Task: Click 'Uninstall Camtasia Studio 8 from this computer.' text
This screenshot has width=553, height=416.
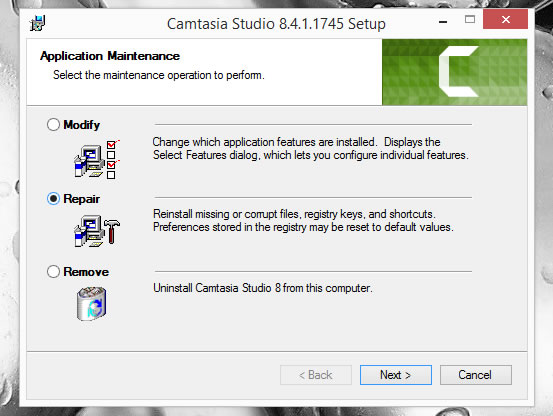Action: [263, 288]
